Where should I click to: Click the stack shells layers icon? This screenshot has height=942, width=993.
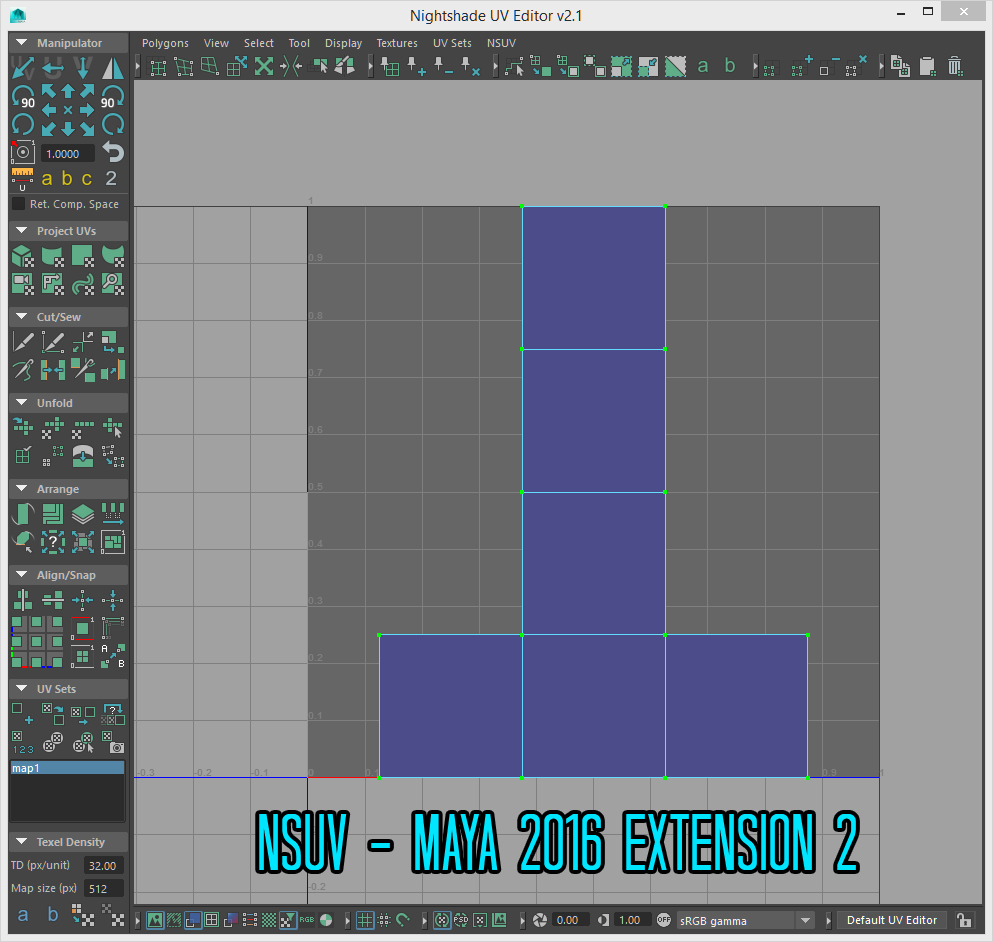[83, 514]
